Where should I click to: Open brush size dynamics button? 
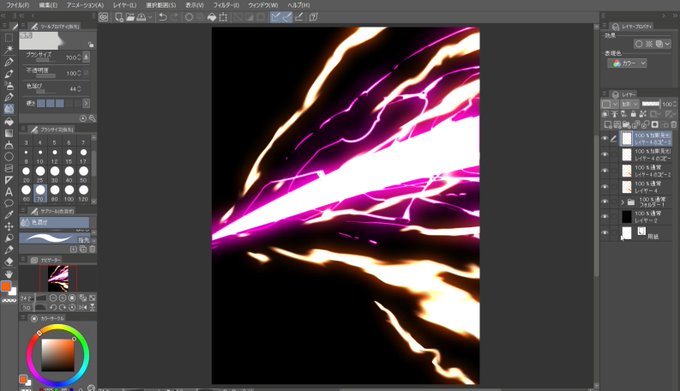coord(86,57)
